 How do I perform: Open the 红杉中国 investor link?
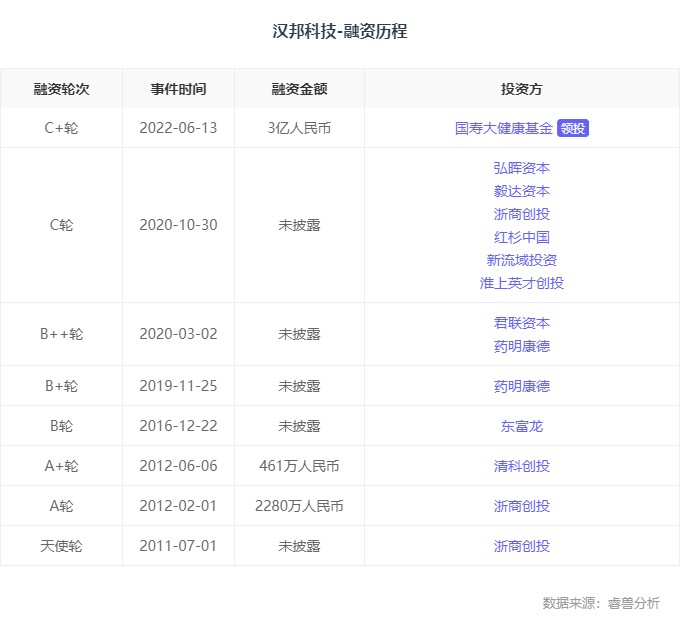click(521, 237)
